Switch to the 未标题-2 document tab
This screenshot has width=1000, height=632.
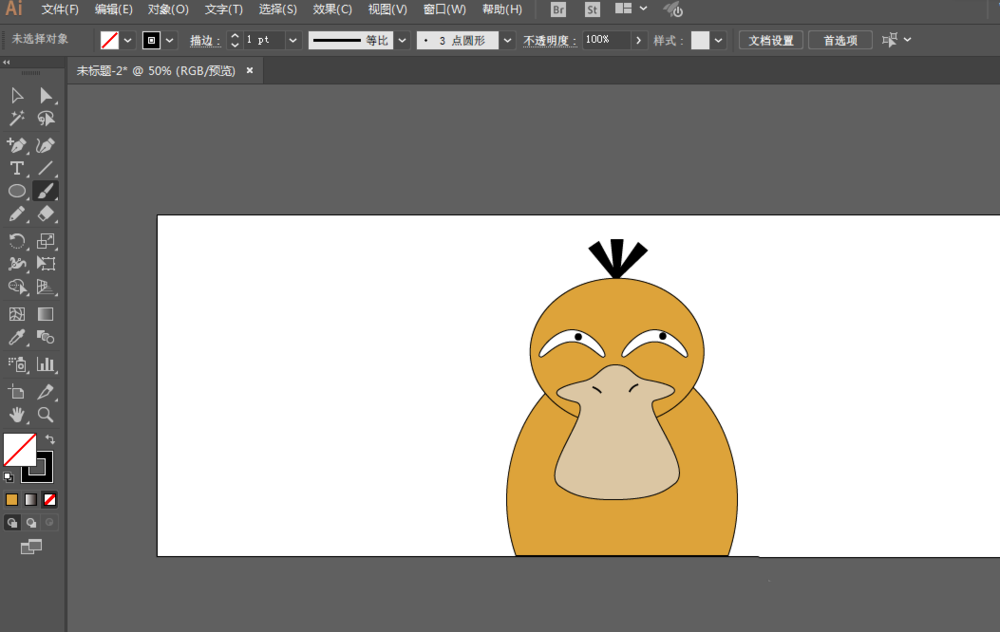click(x=156, y=71)
